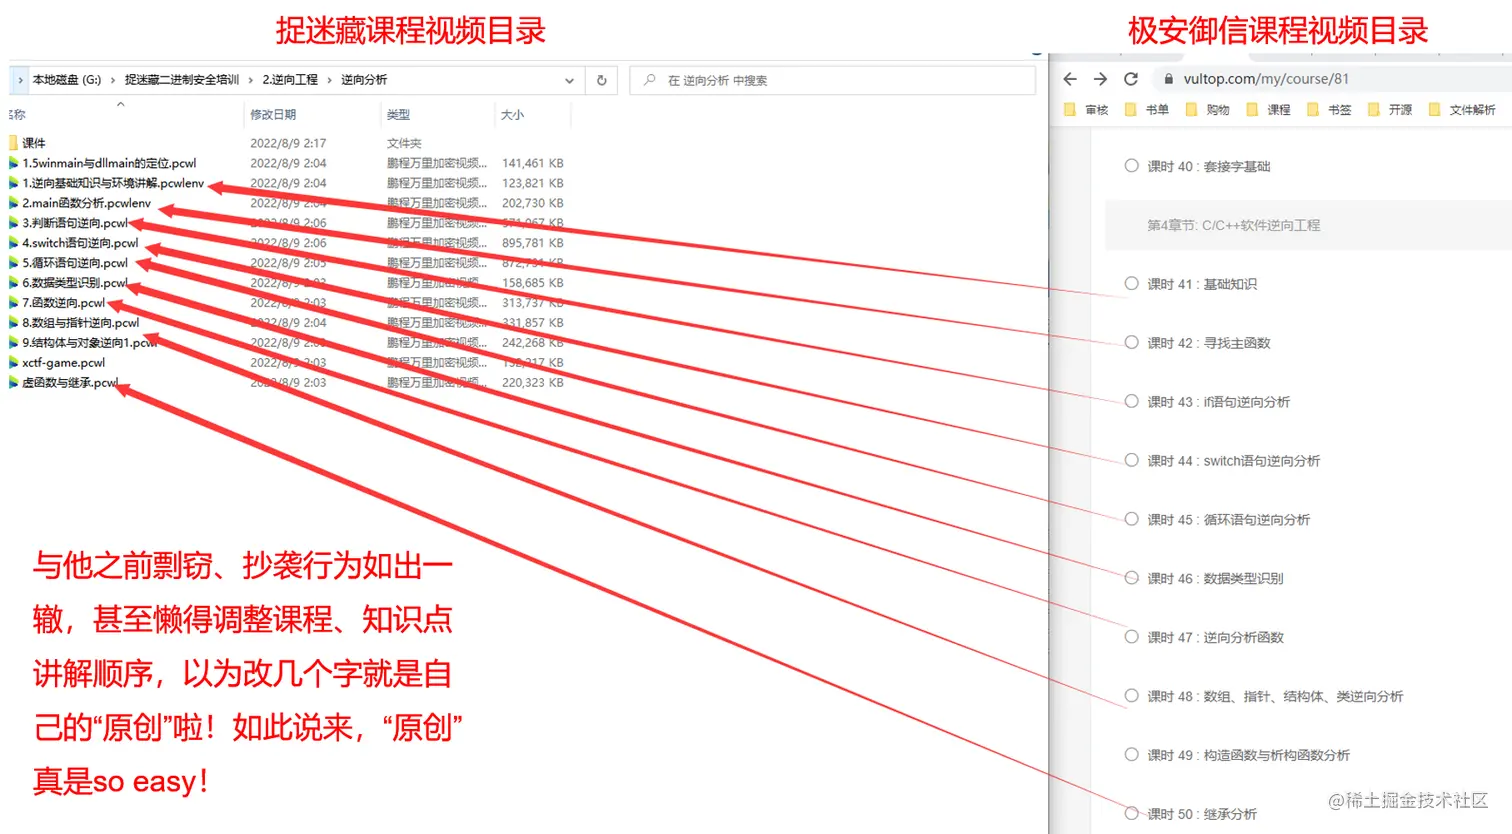Expand chevron before 本地磁盘 breadcrumb
Image resolution: width=1512 pixels, height=834 pixels.
[x=20, y=80]
